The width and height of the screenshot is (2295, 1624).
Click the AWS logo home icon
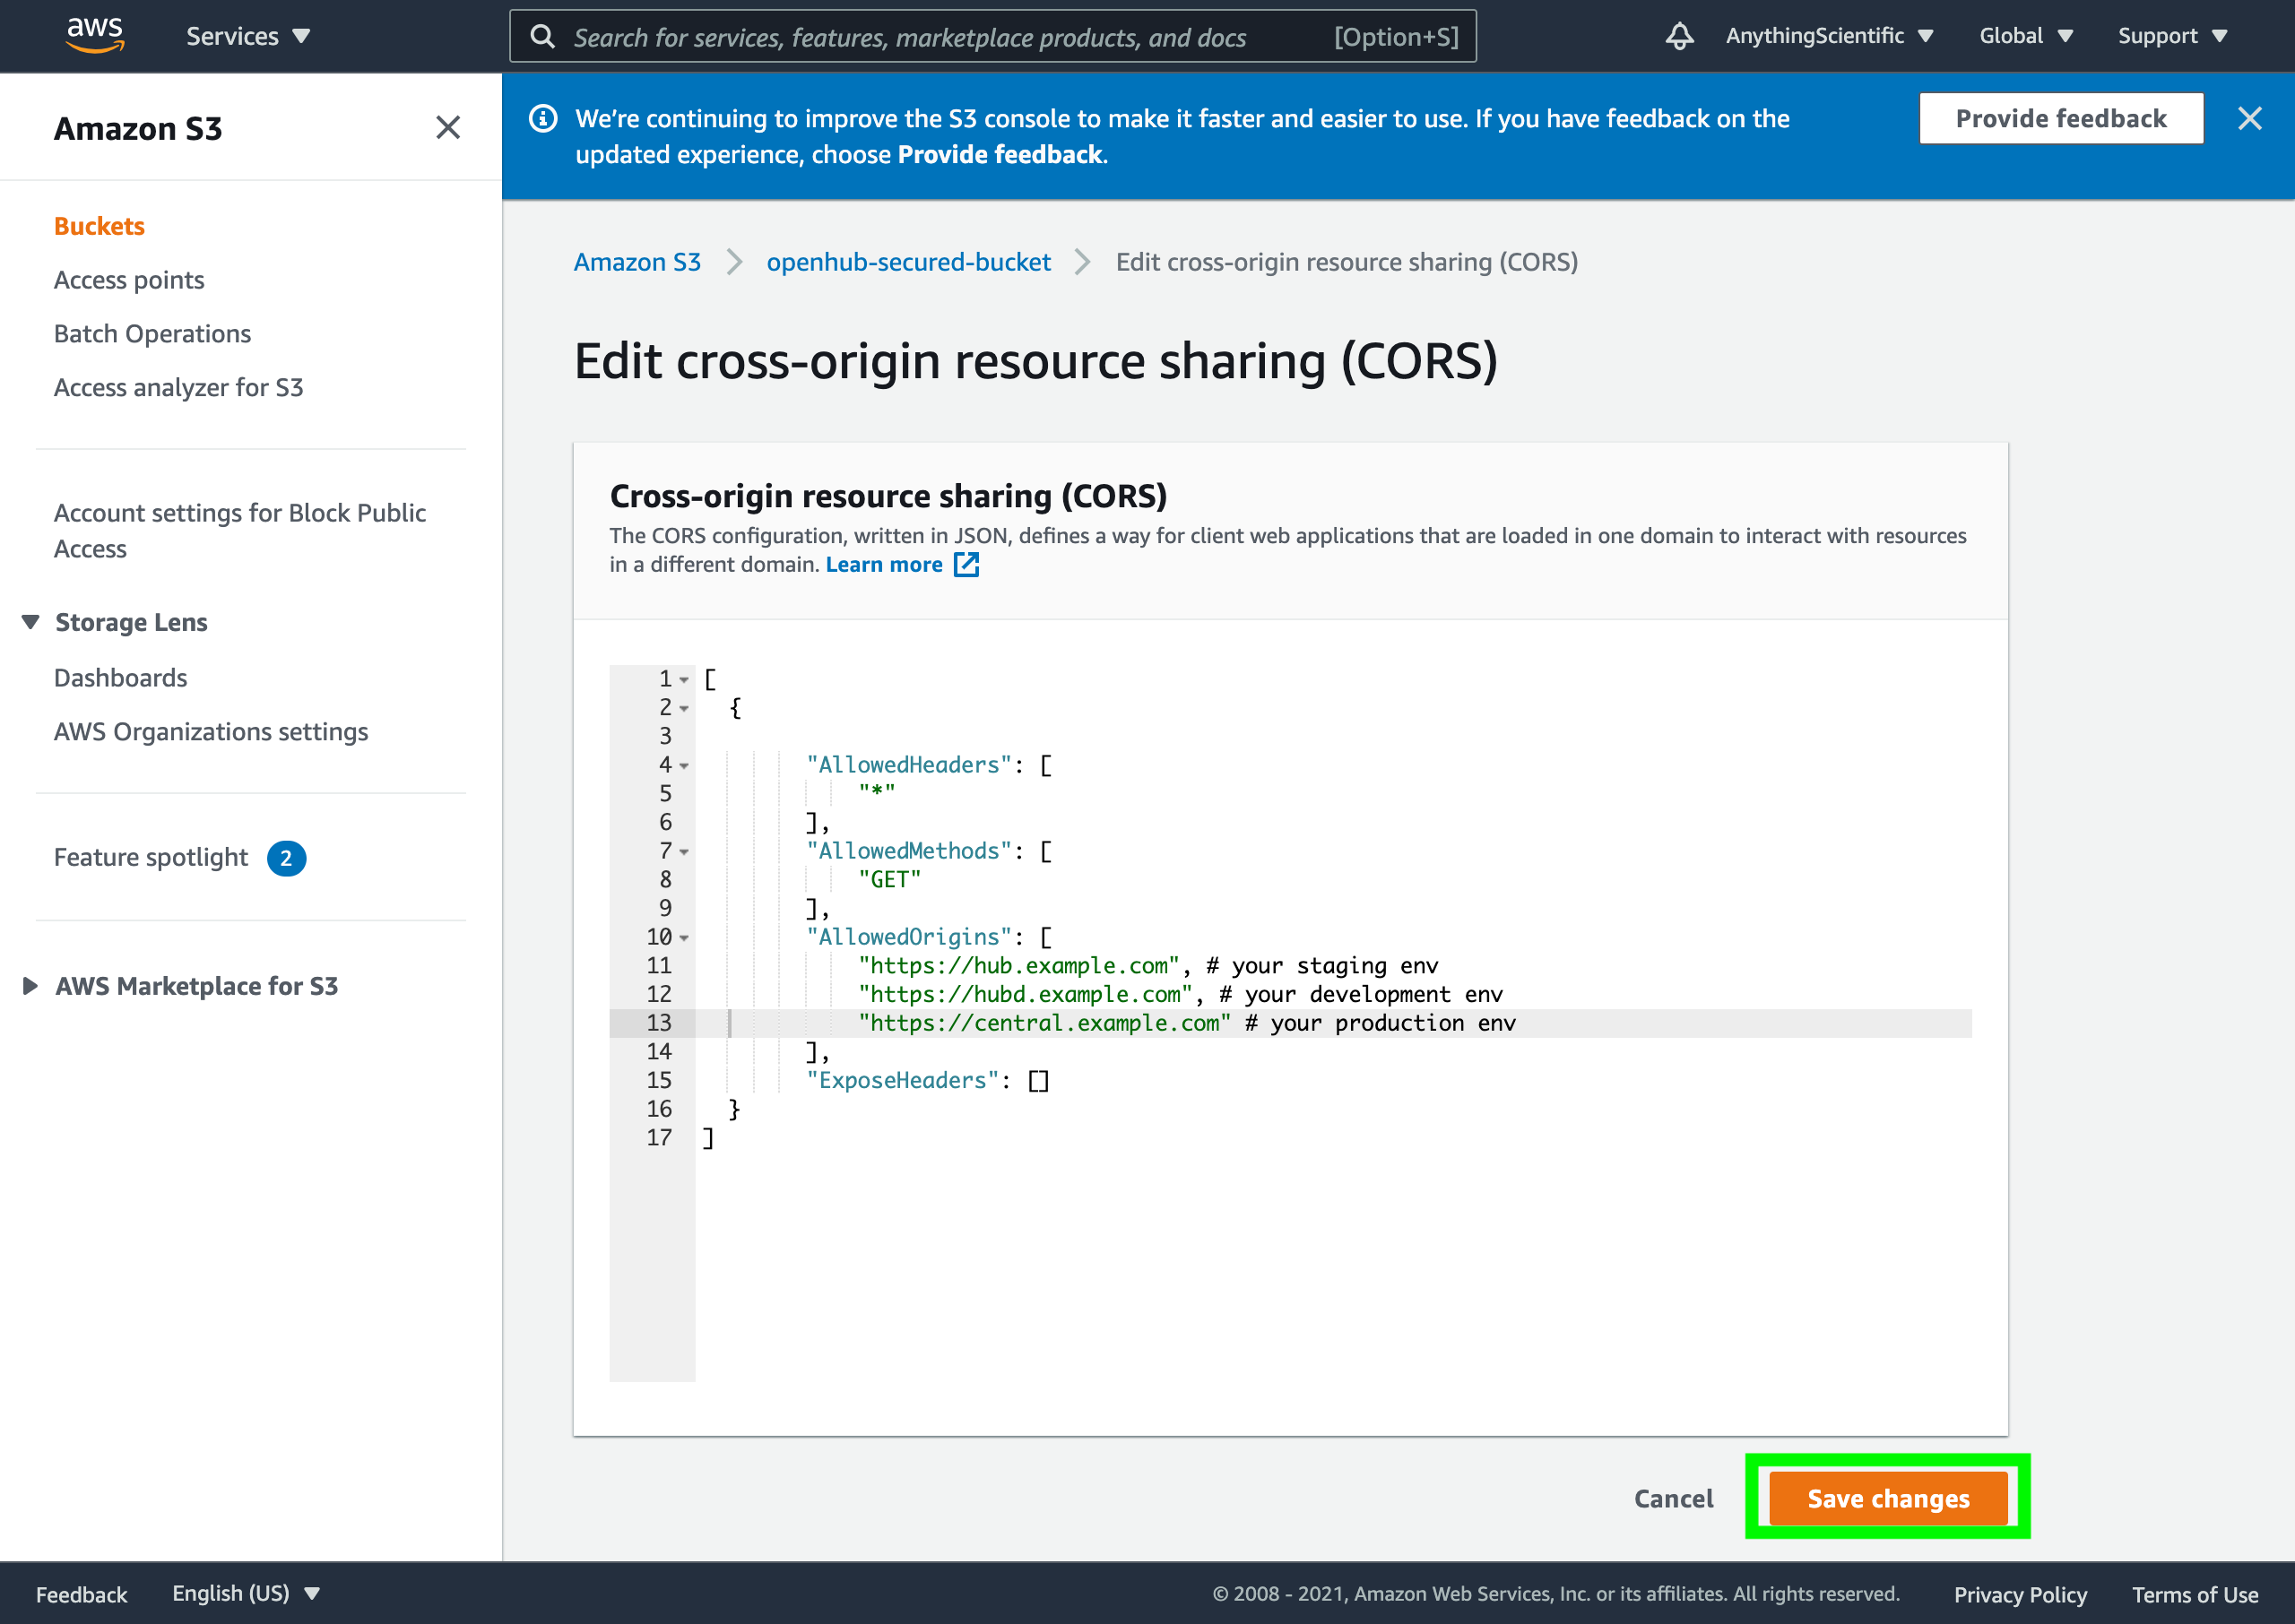pos(95,35)
